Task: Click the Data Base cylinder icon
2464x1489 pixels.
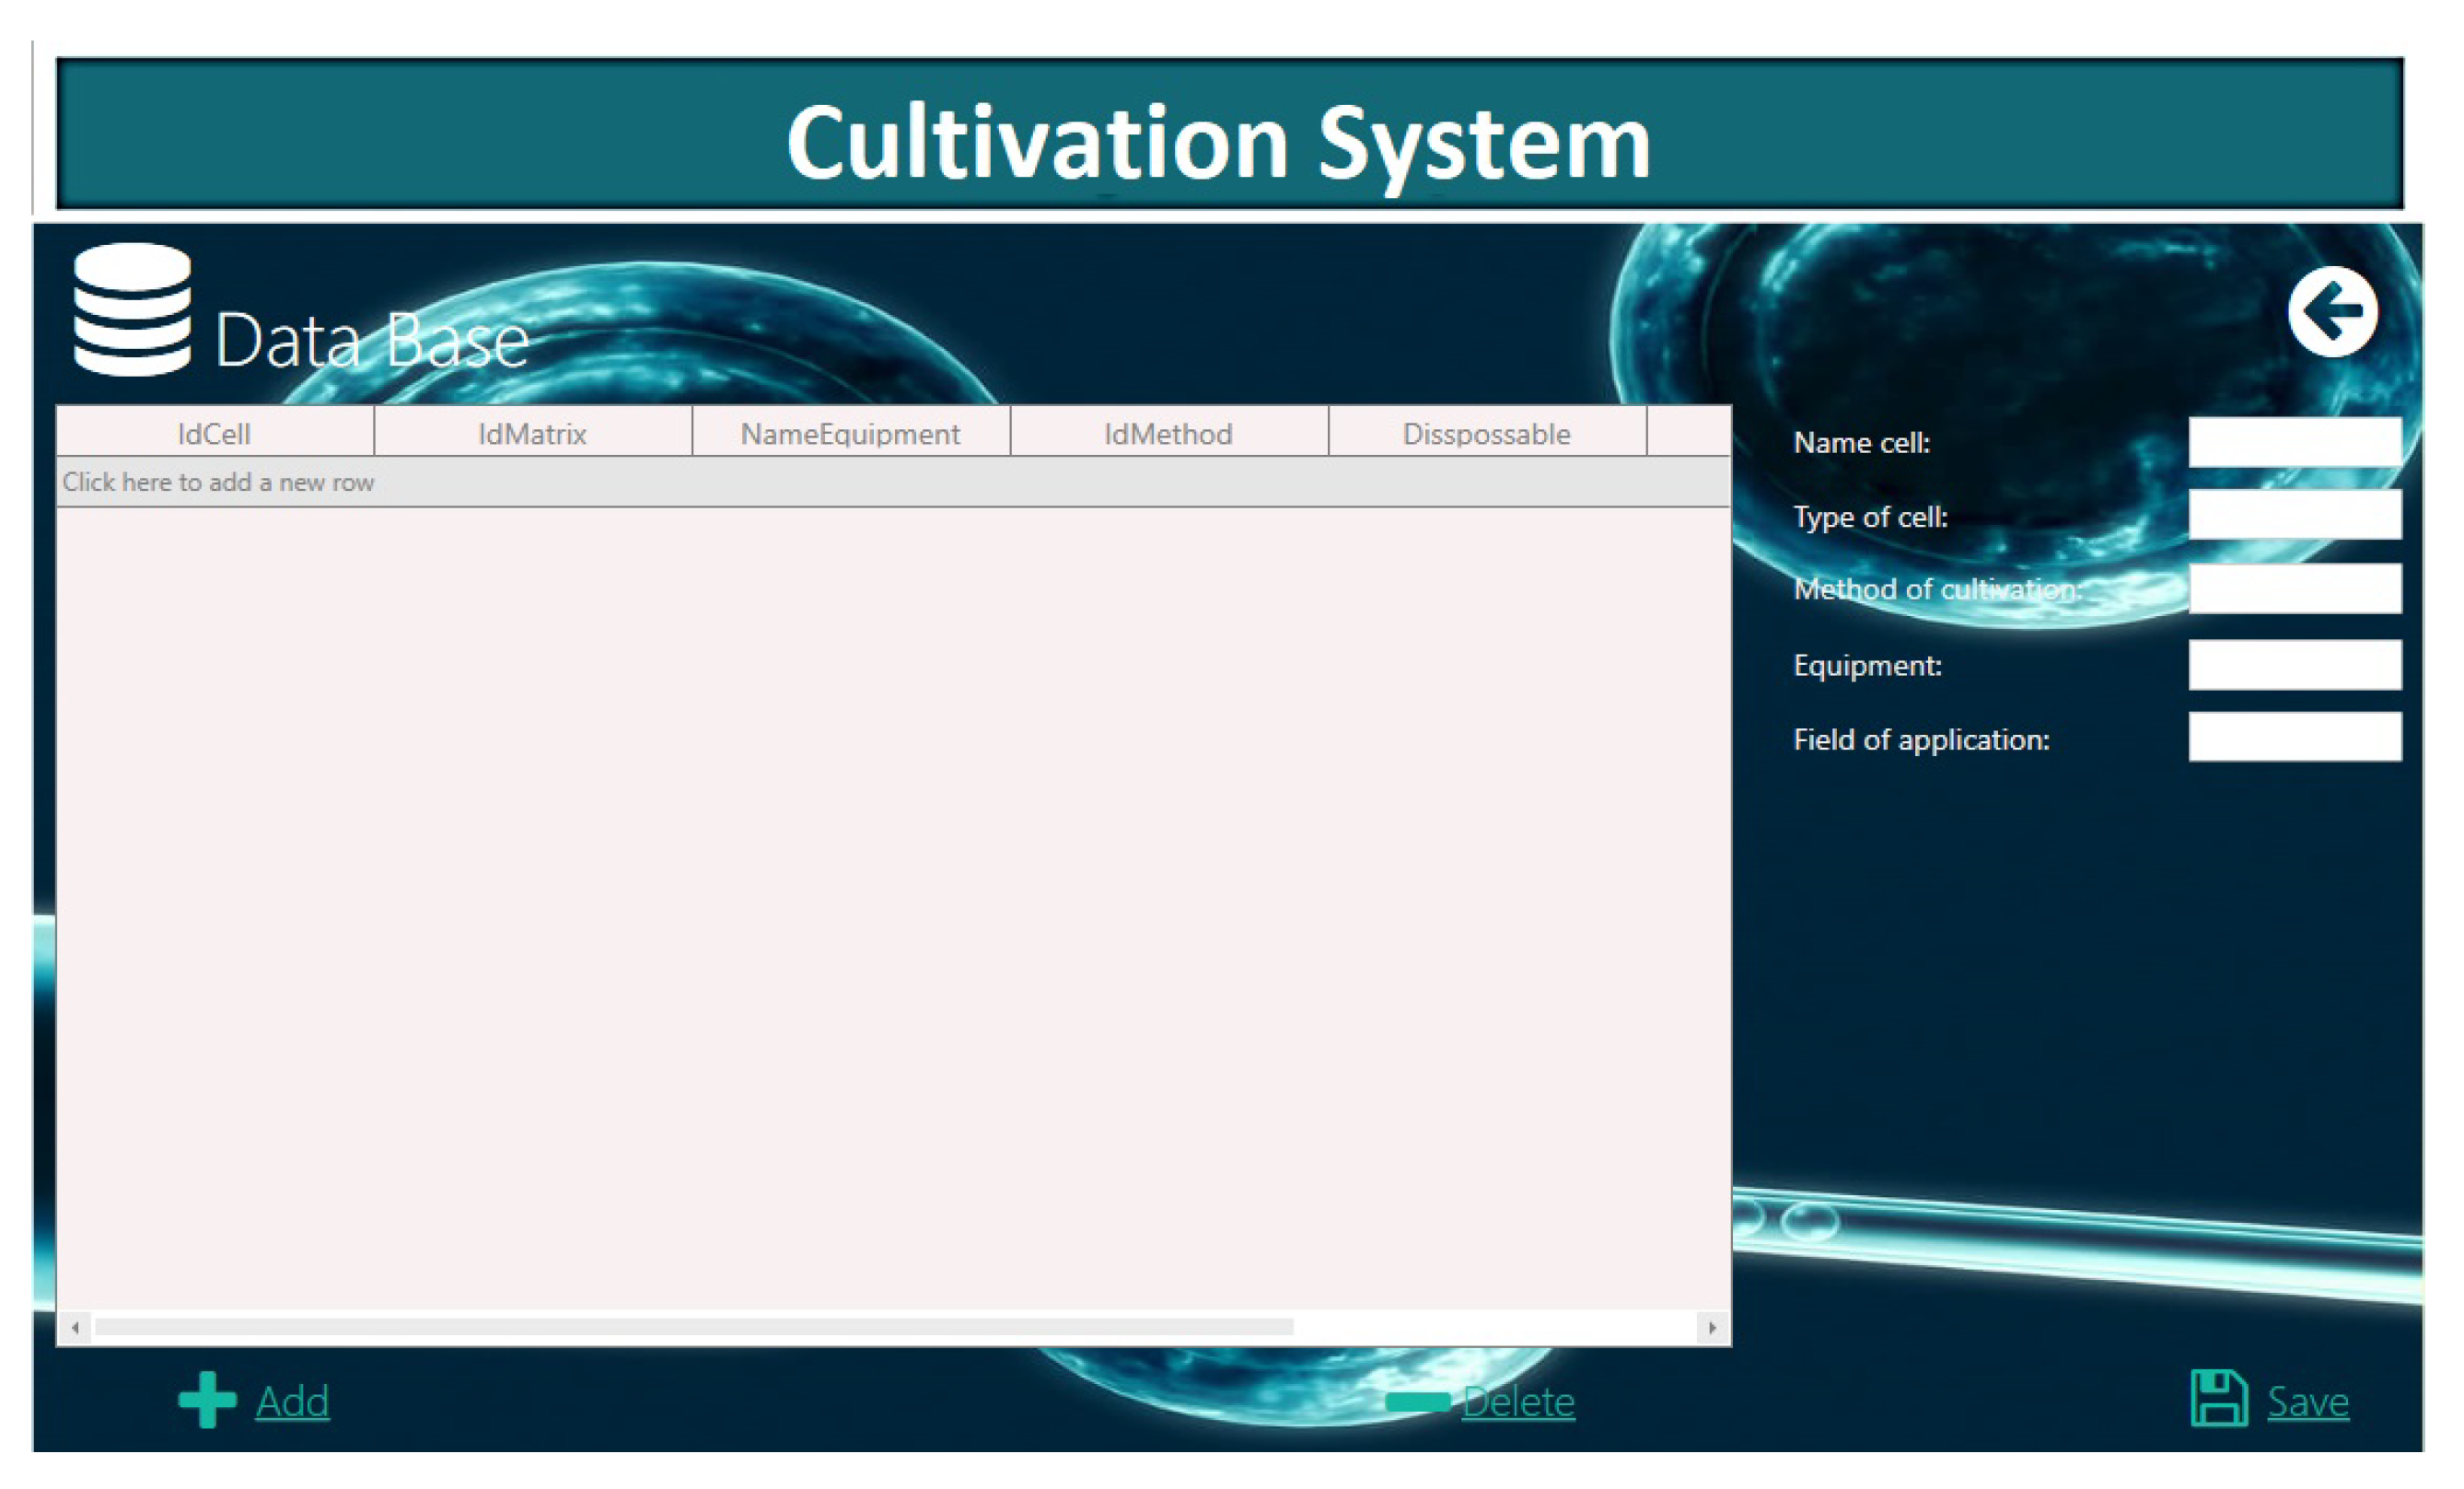Action: click(132, 309)
